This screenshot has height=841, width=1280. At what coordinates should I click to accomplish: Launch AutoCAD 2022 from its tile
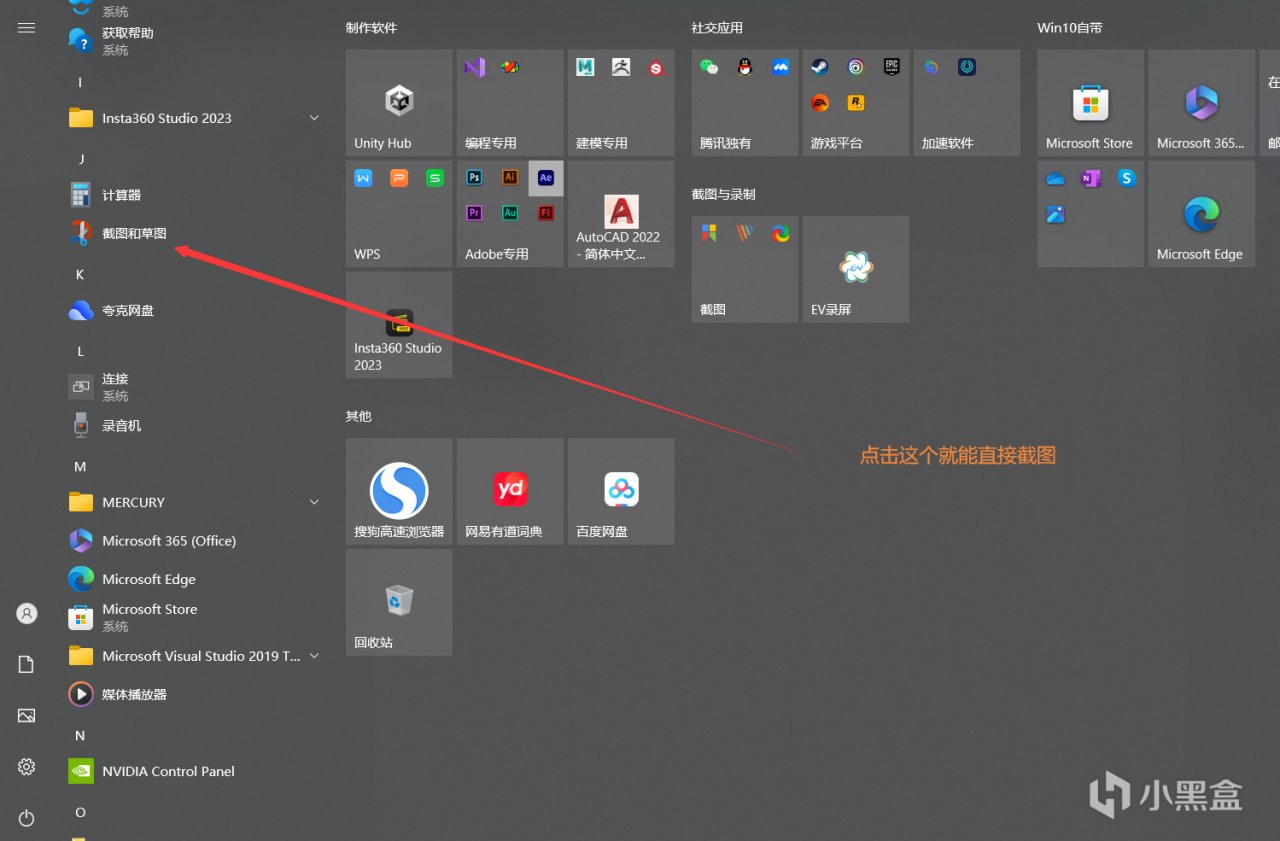[621, 214]
